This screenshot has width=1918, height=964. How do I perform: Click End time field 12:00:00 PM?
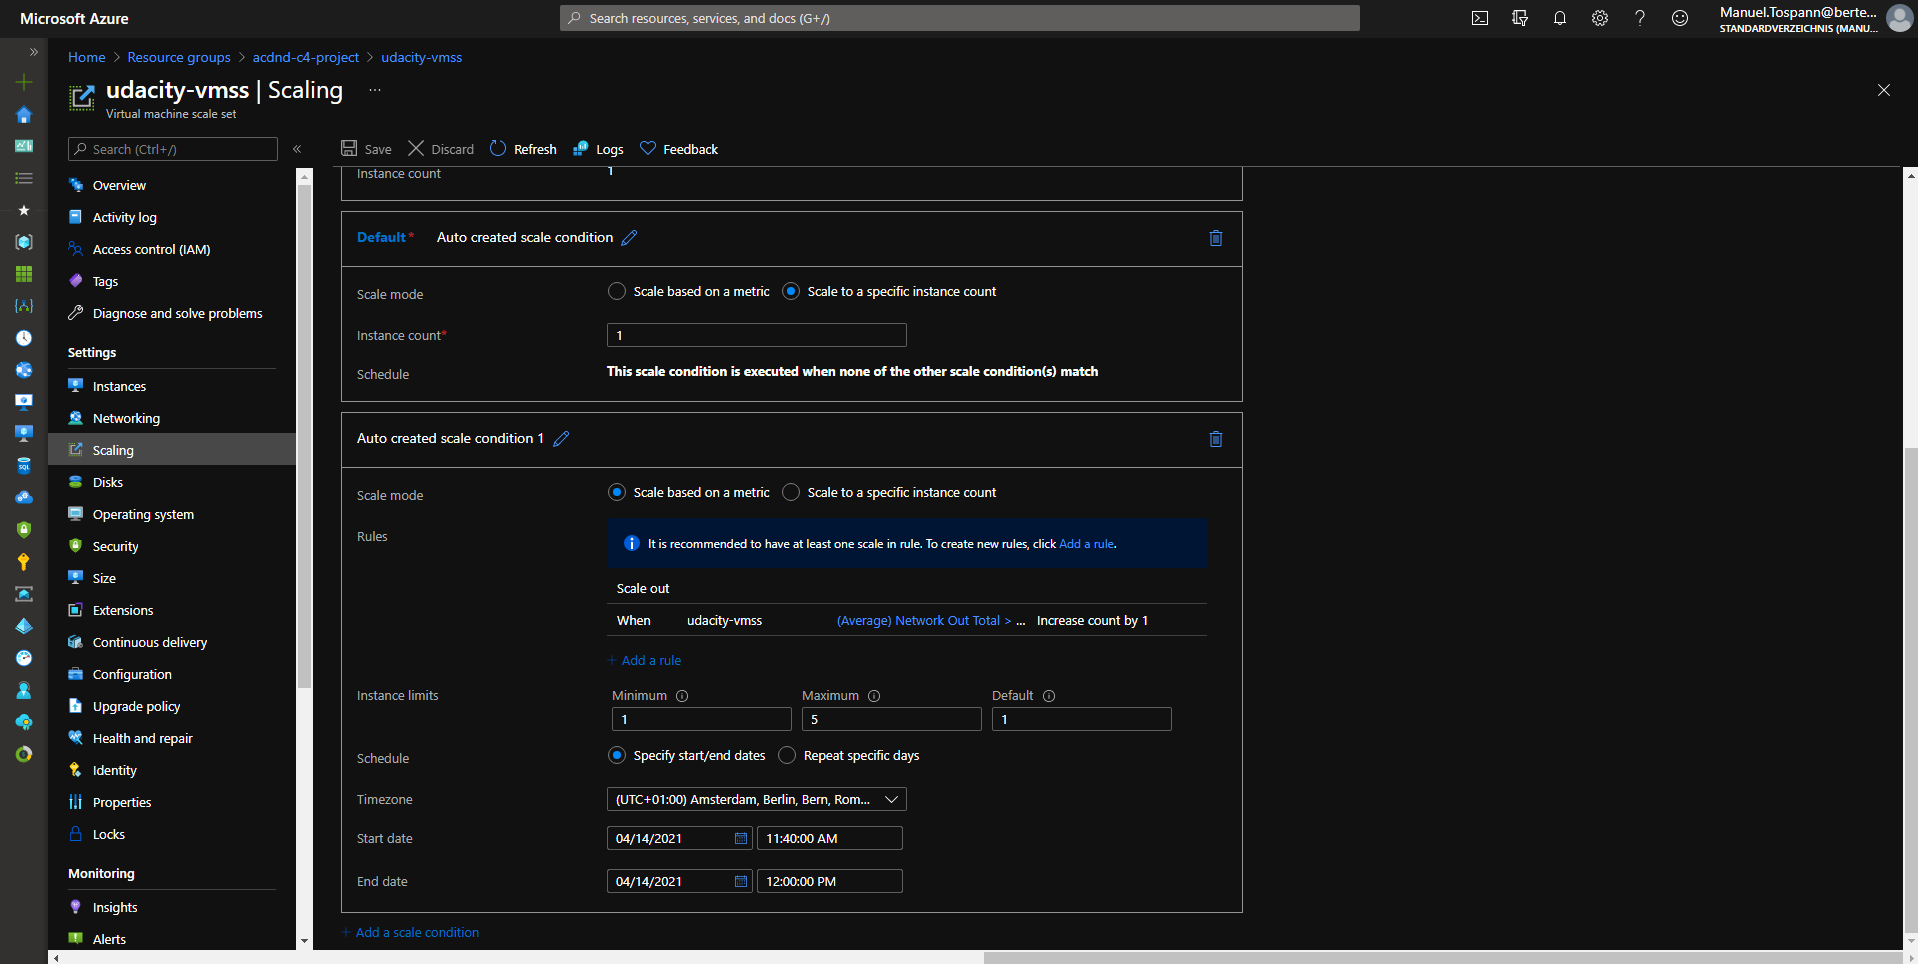click(x=830, y=881)
